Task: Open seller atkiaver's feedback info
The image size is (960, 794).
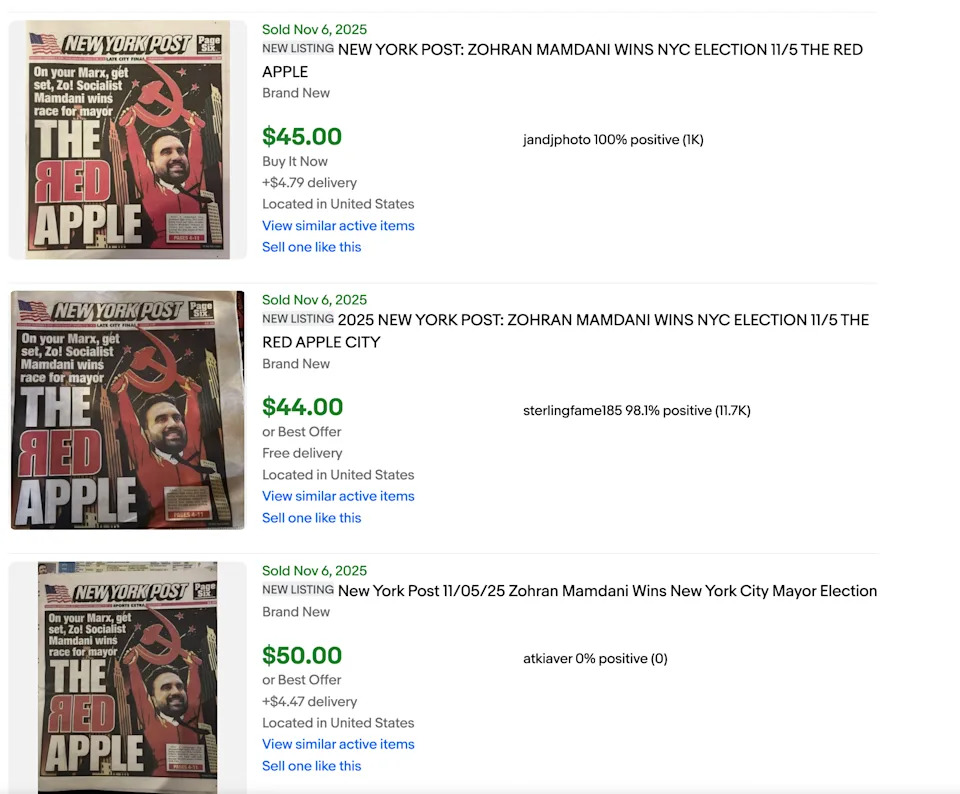Action: pos(595,659)
